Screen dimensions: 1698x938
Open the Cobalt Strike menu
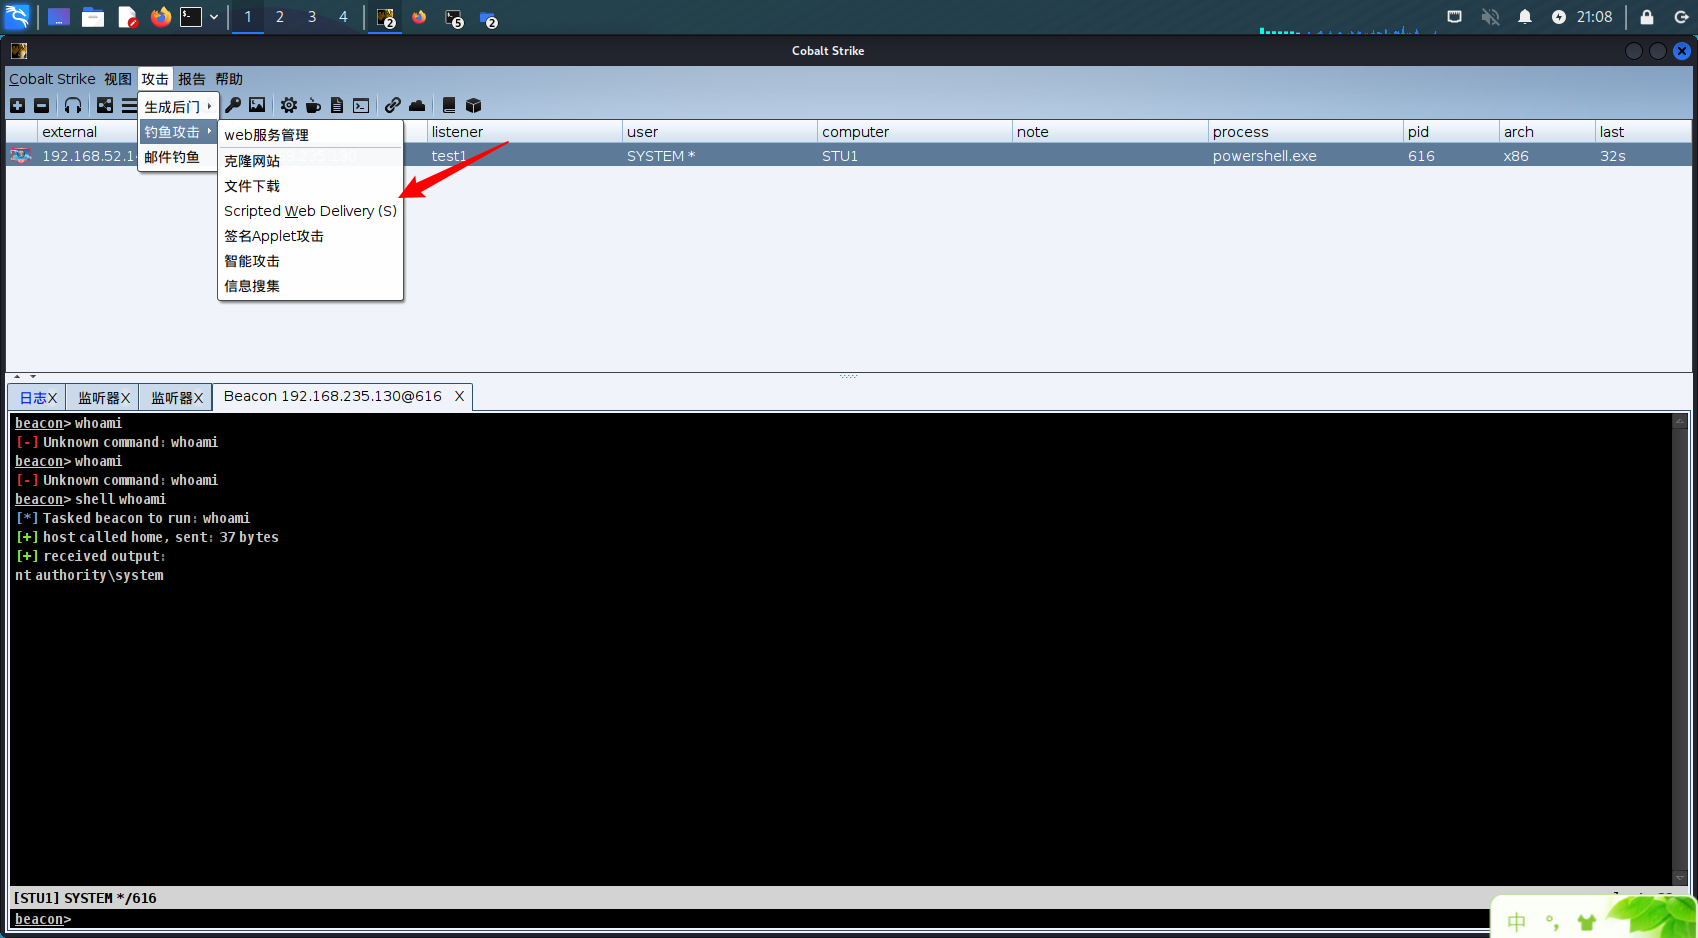point(52,79)
